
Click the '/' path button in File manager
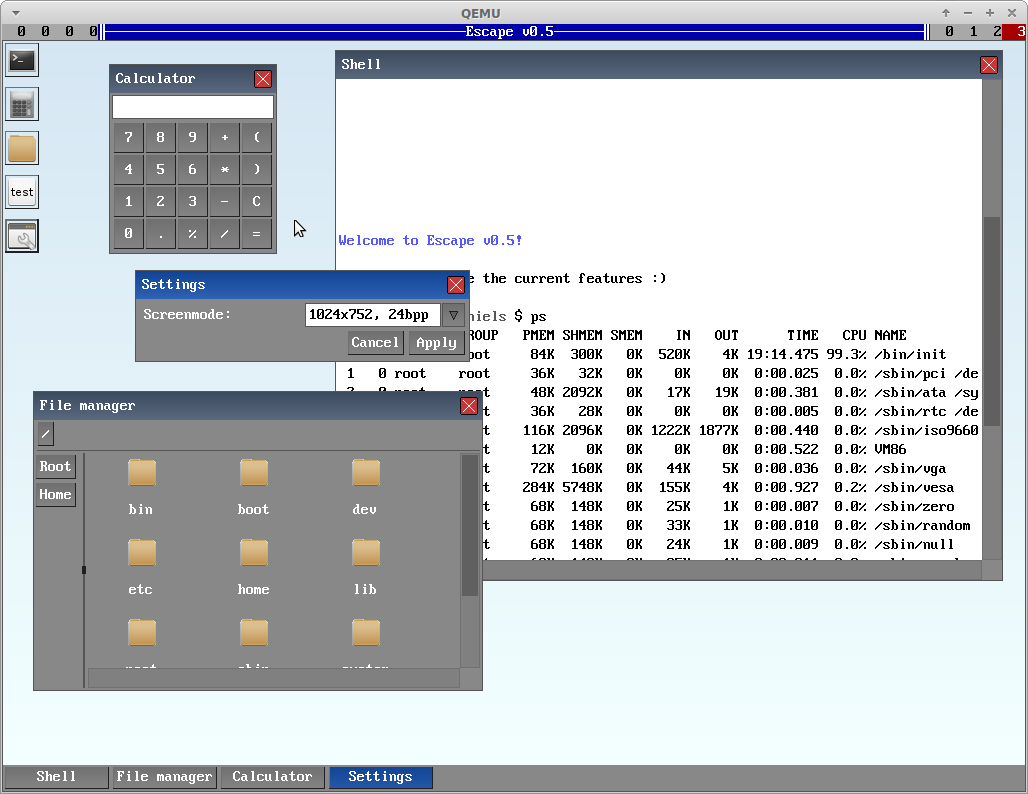46,433
